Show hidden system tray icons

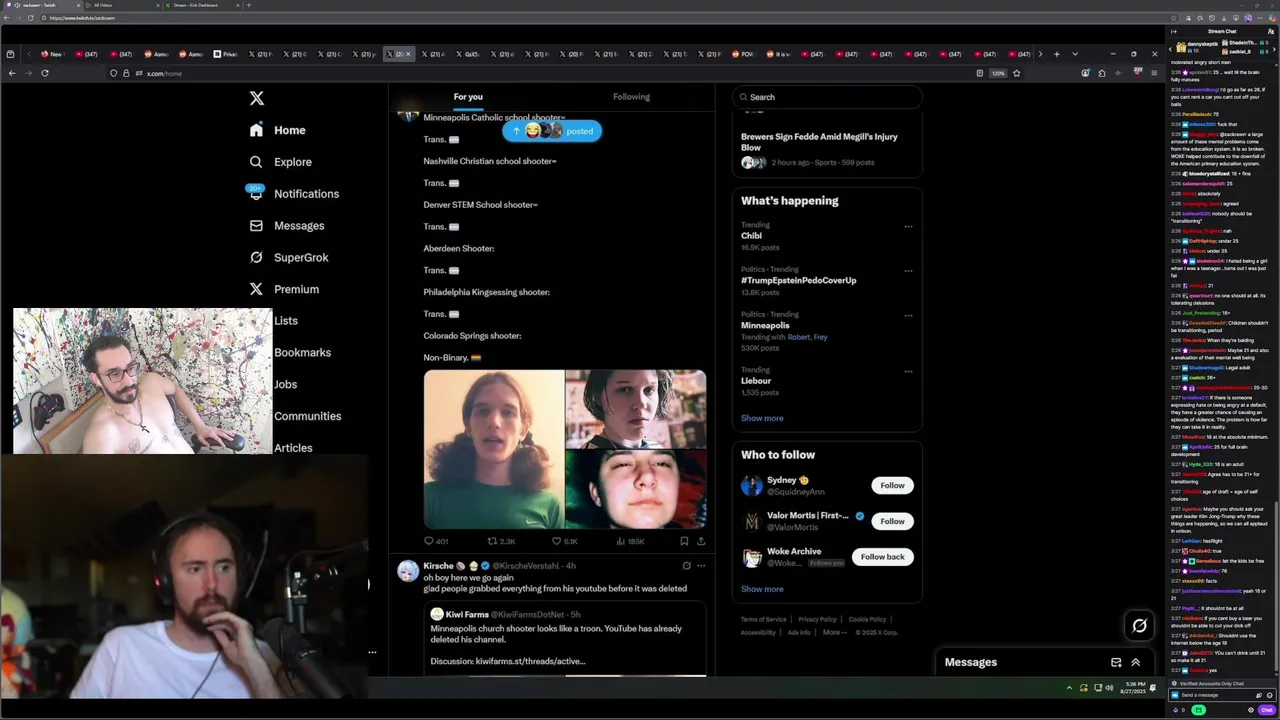tap(1069, 688)
